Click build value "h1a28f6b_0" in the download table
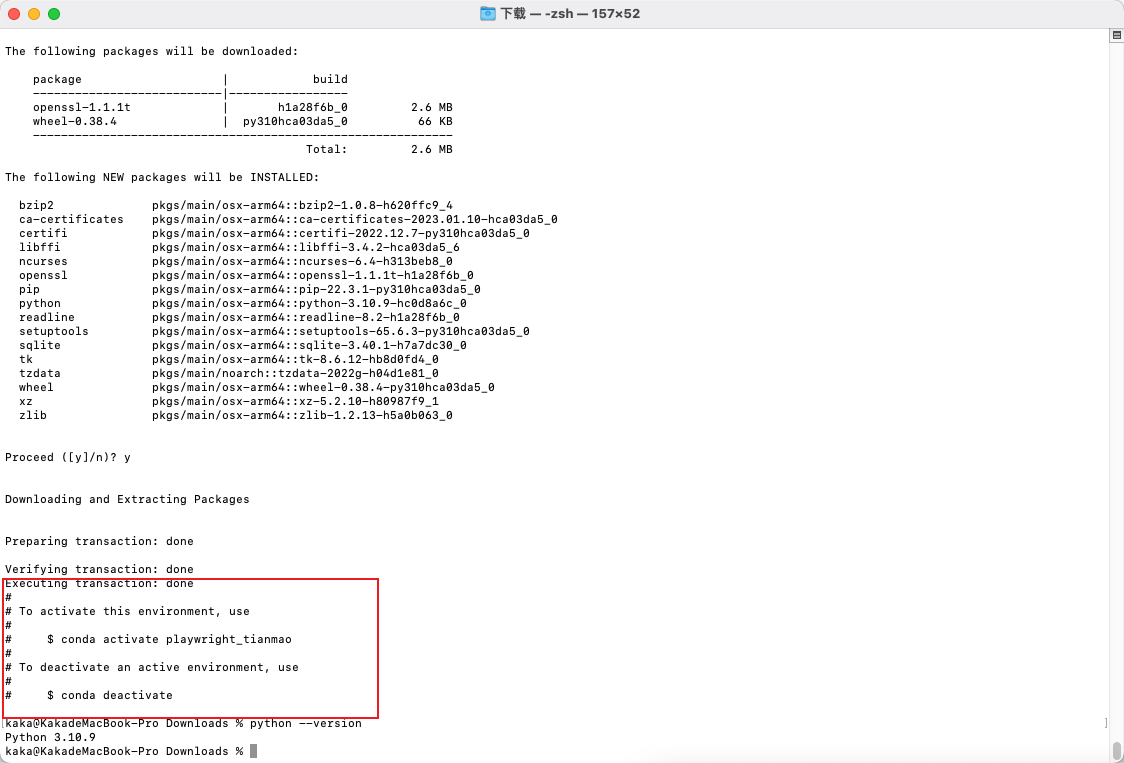 (x=313, y=108)
